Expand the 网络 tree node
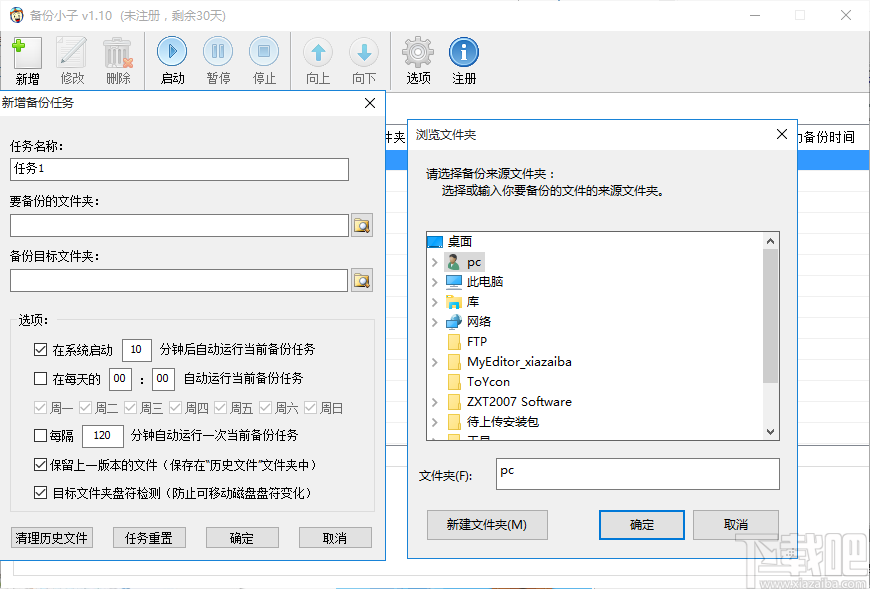This screenshot has width=870, height=589. click(435, 322)
